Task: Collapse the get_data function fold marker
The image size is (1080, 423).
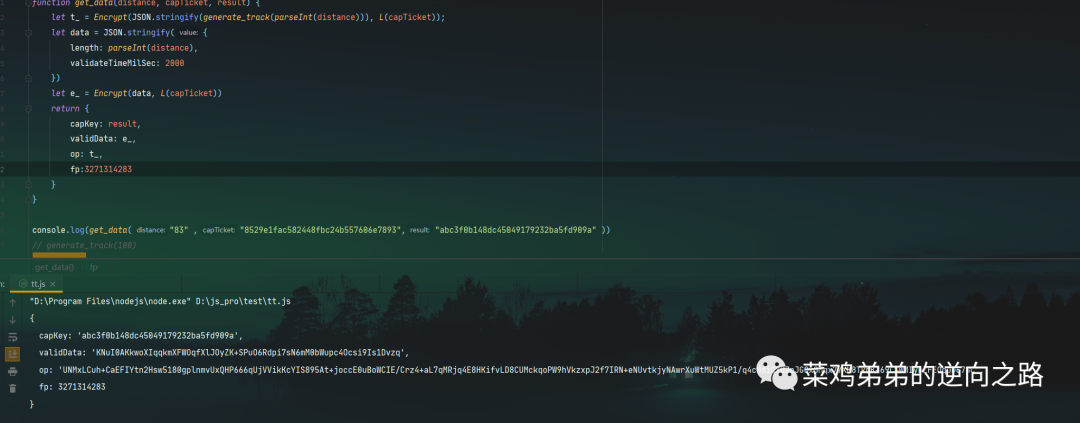Action: pos(27,3)
